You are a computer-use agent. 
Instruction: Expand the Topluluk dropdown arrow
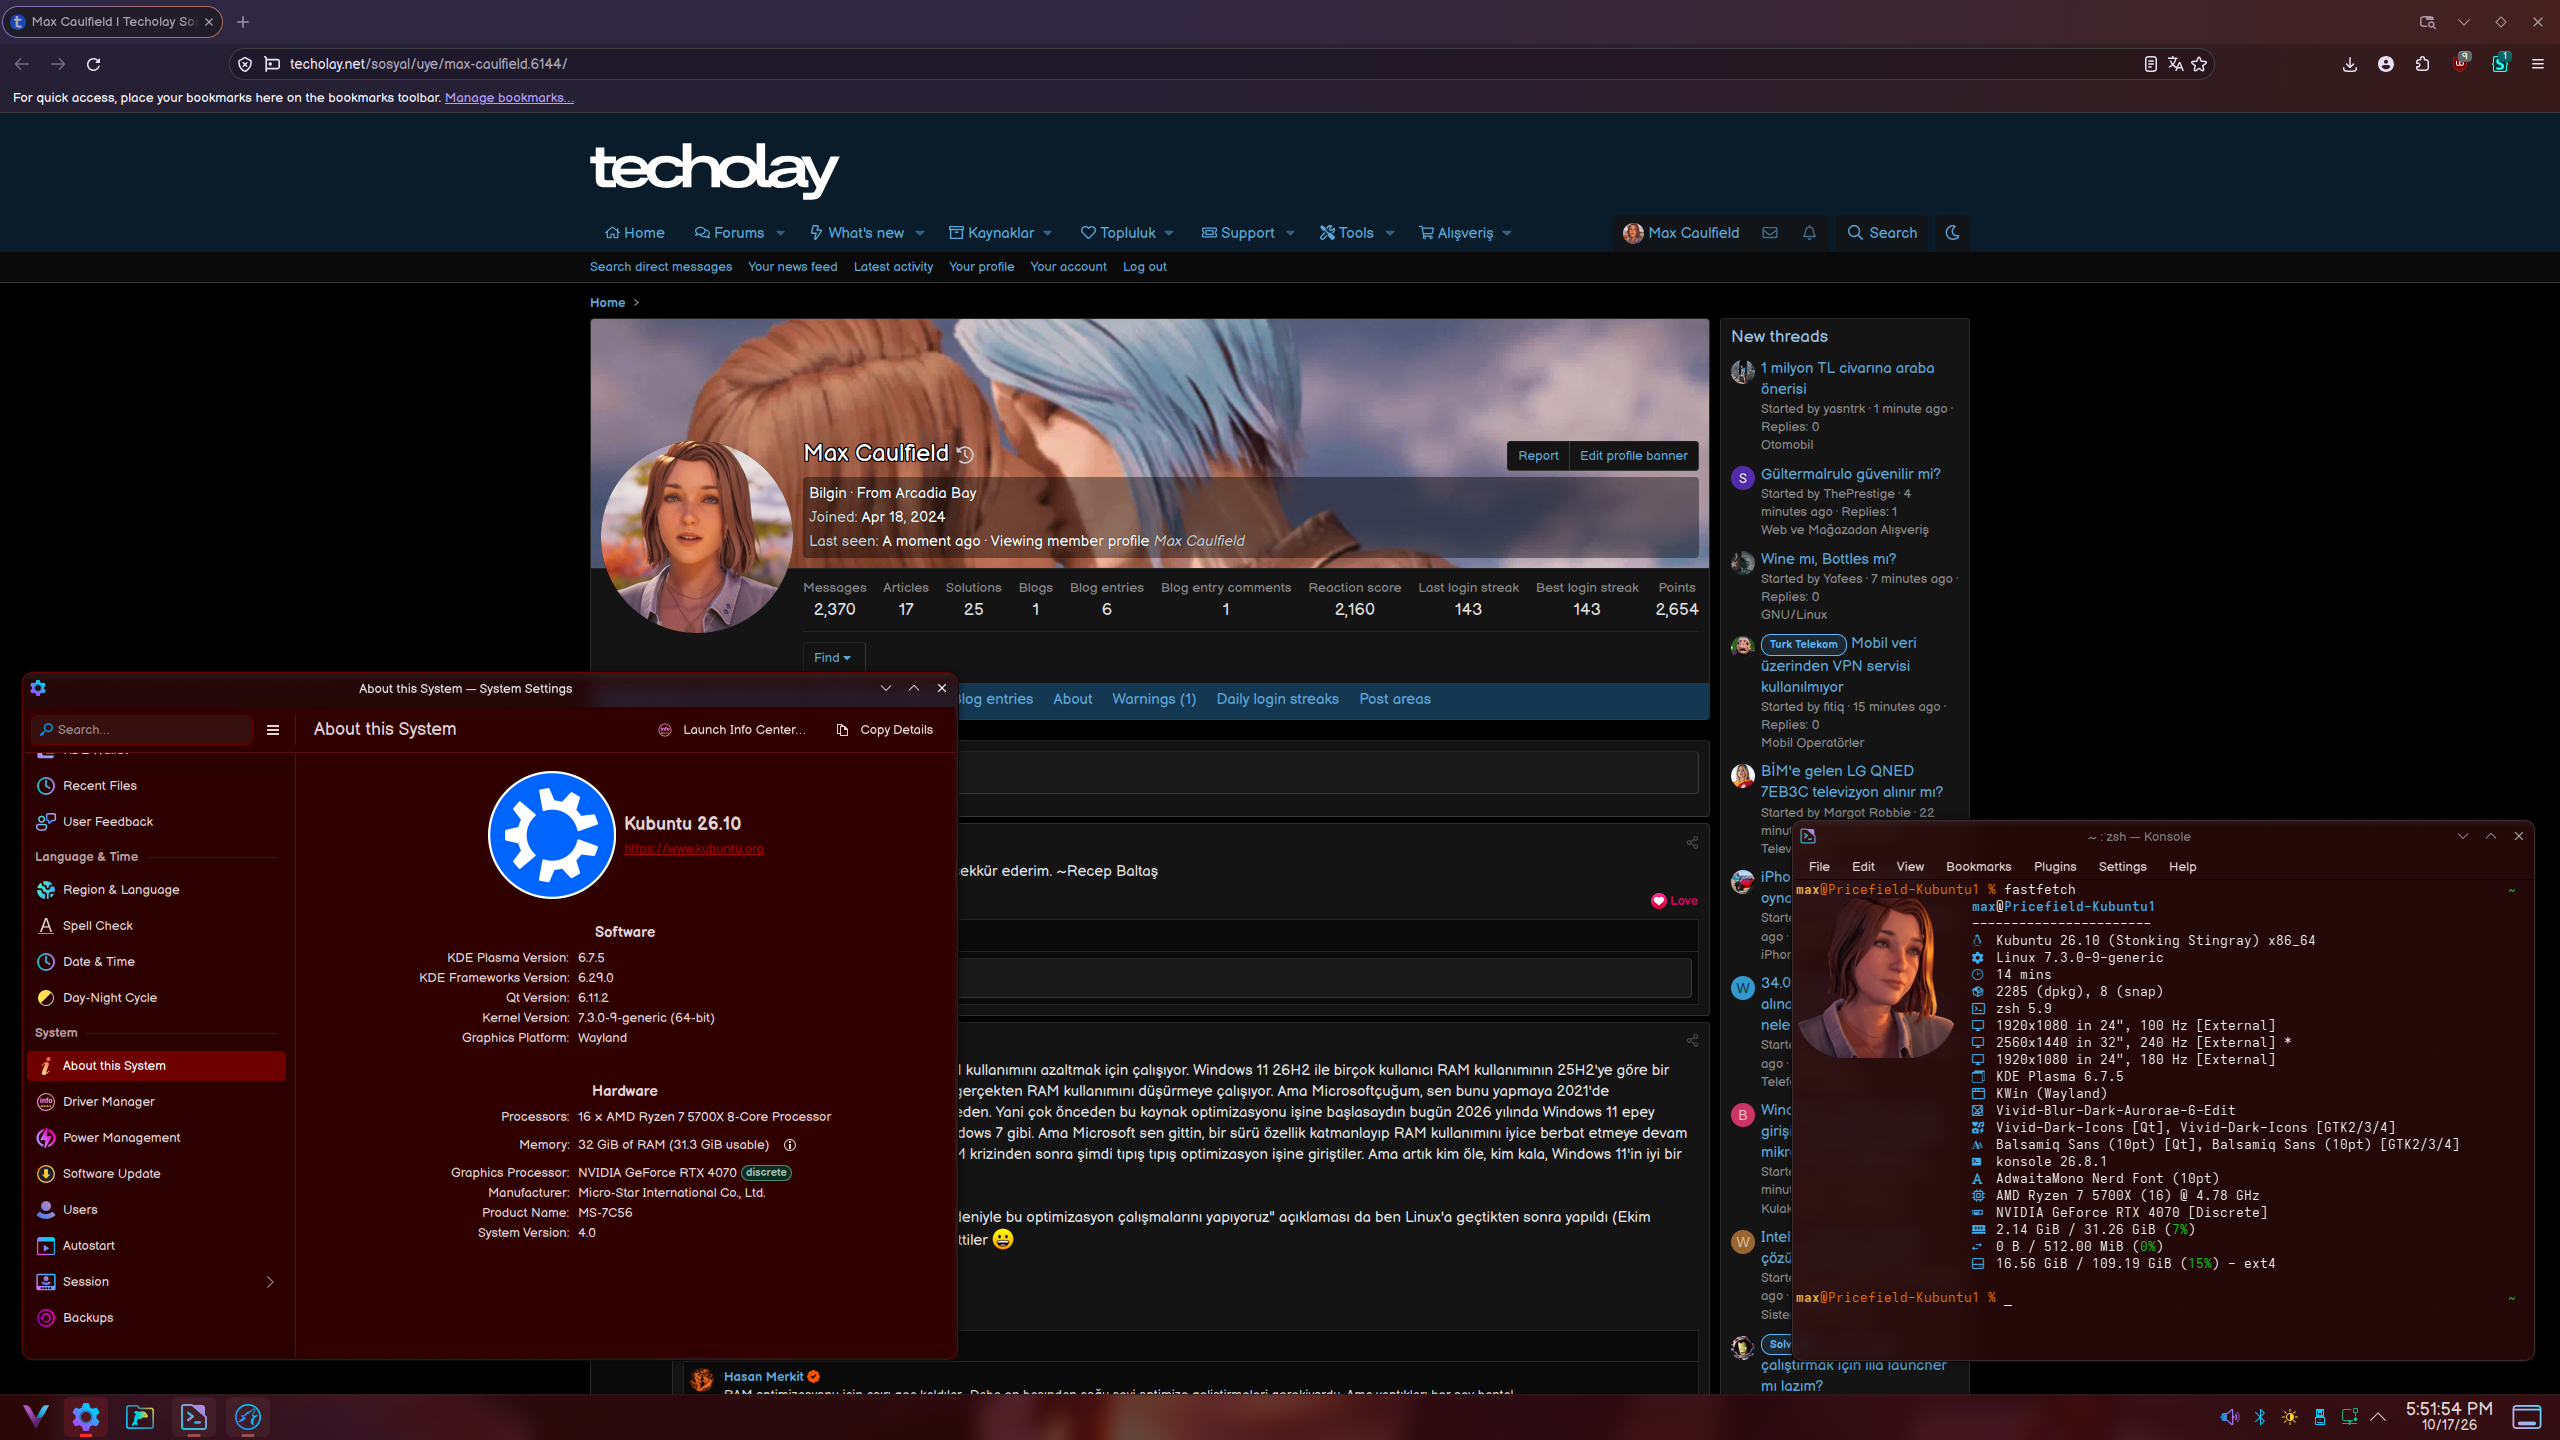pos(1169,233)
